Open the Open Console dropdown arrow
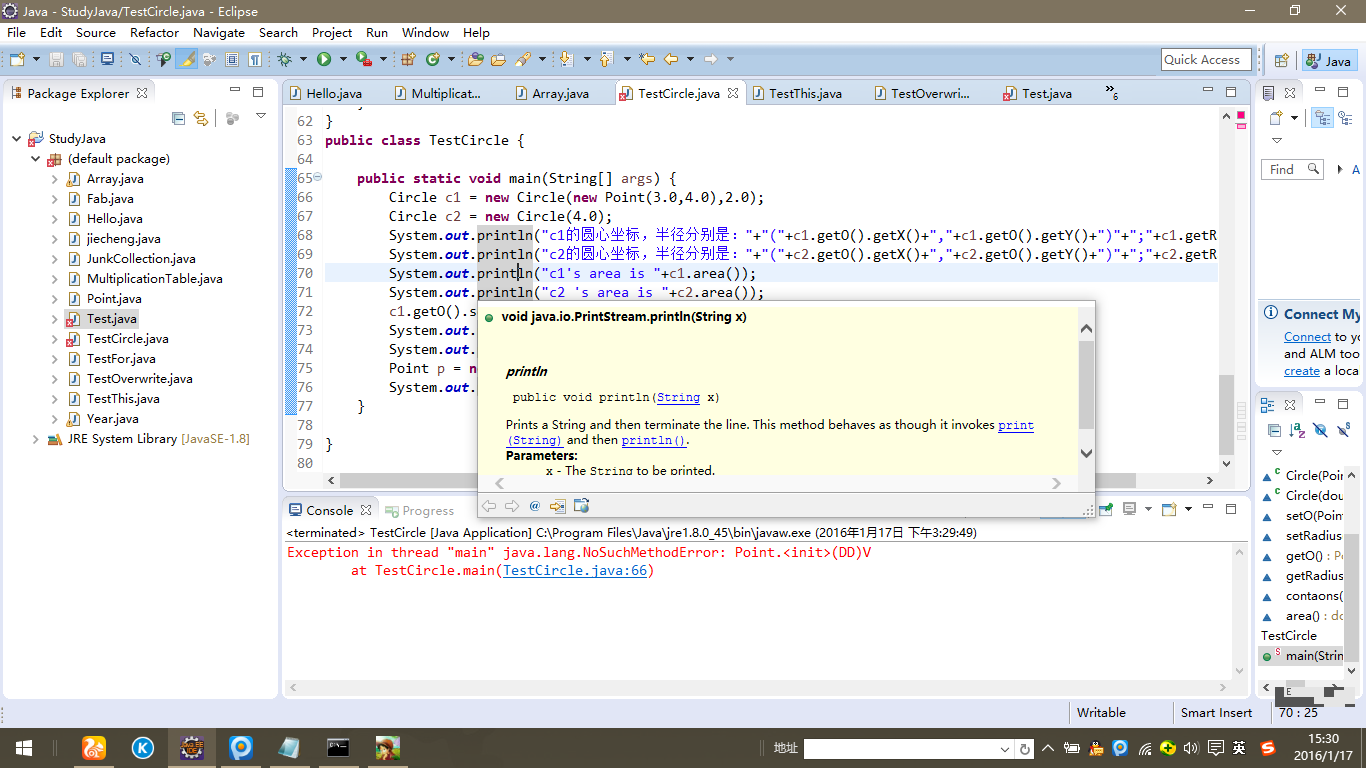Viewport: 1366px width, 768px height. pos(1189,509)
